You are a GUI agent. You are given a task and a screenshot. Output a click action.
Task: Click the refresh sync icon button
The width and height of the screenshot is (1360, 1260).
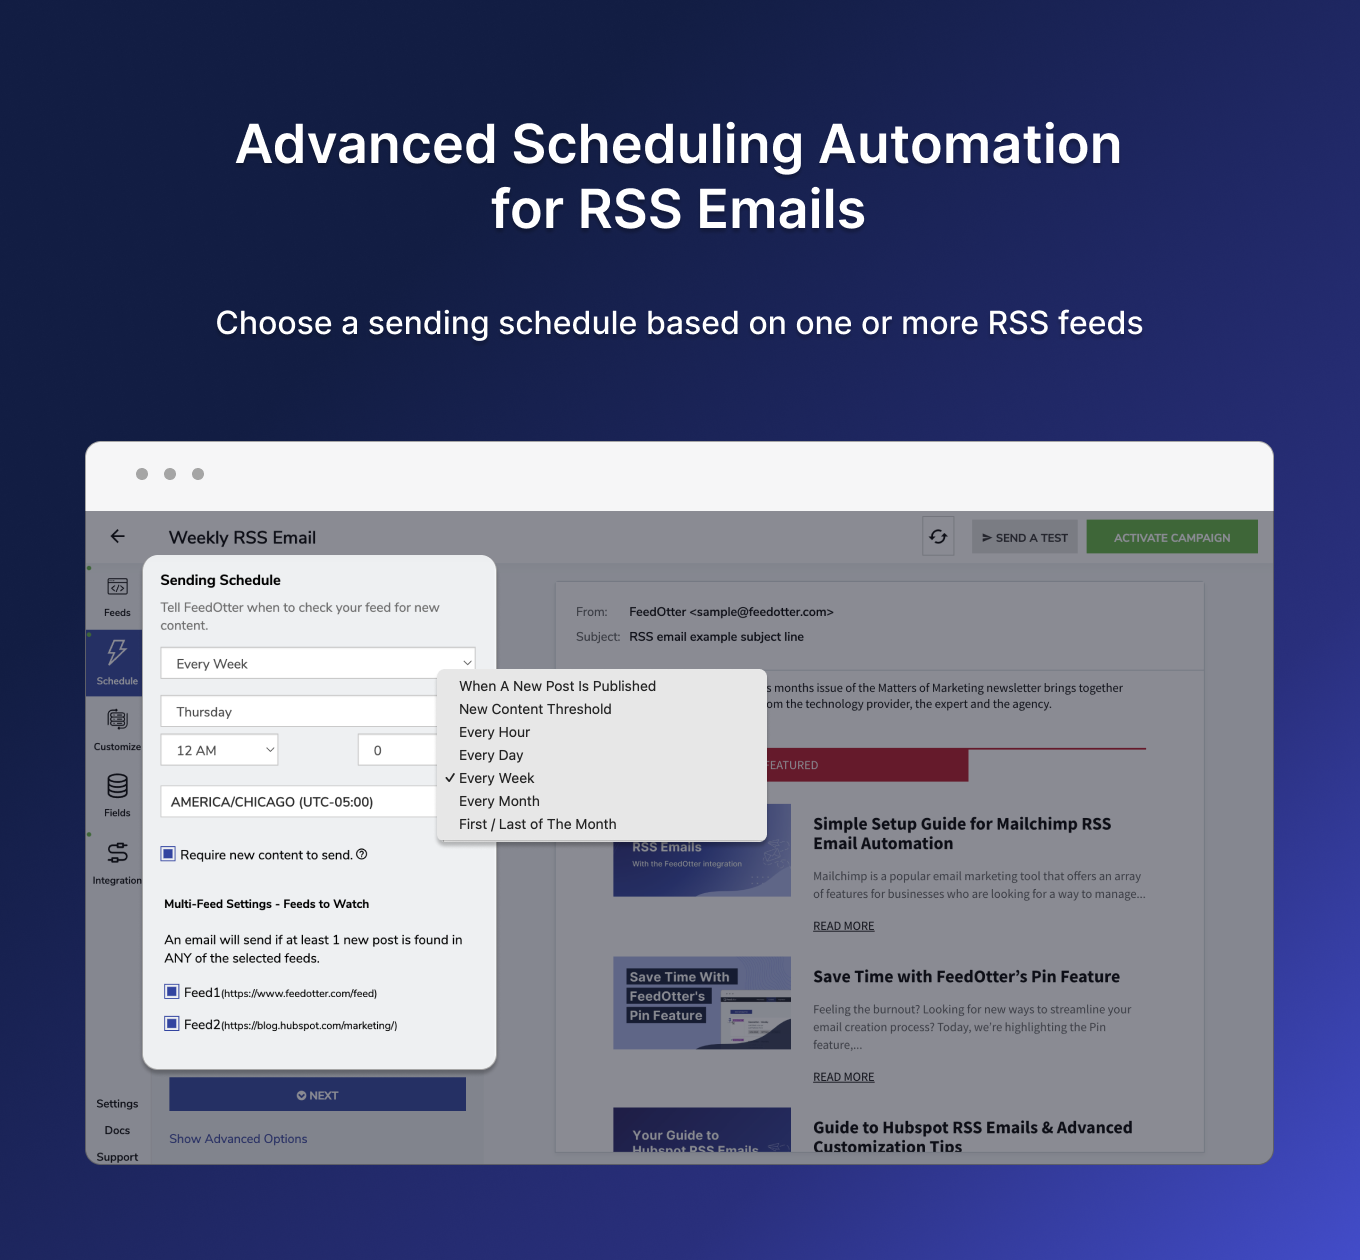point(938,537)
